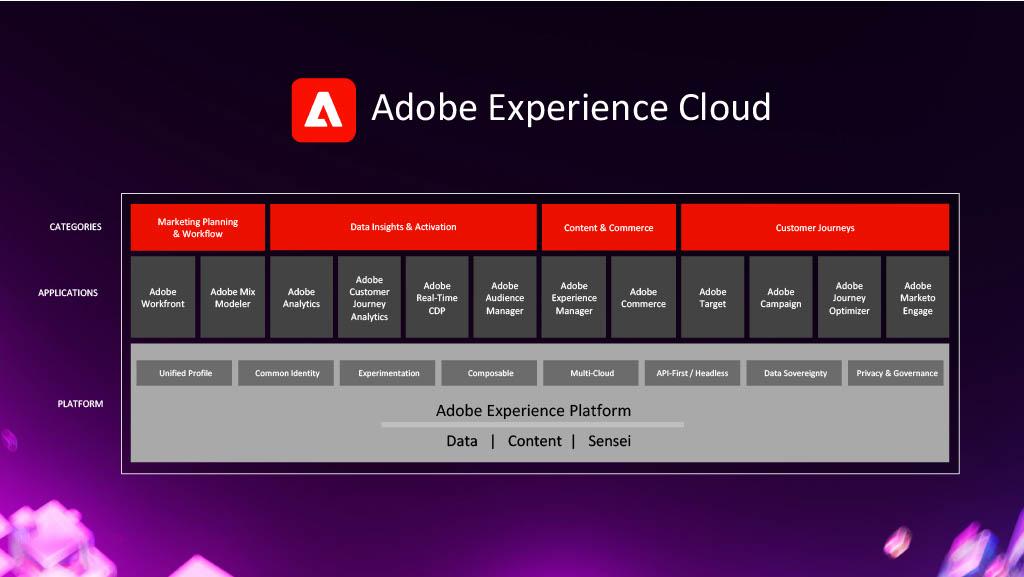Select the Data Insights & Activation category

(x=403, y=227)
